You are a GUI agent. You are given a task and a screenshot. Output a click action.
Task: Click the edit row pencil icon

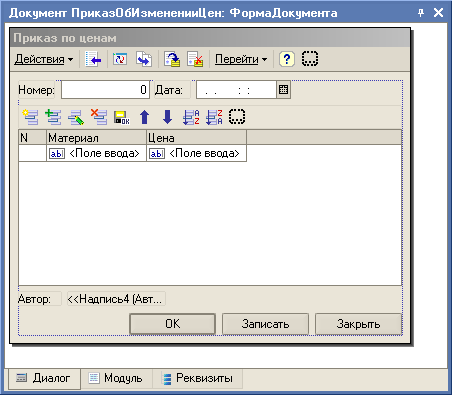(76, 117)
